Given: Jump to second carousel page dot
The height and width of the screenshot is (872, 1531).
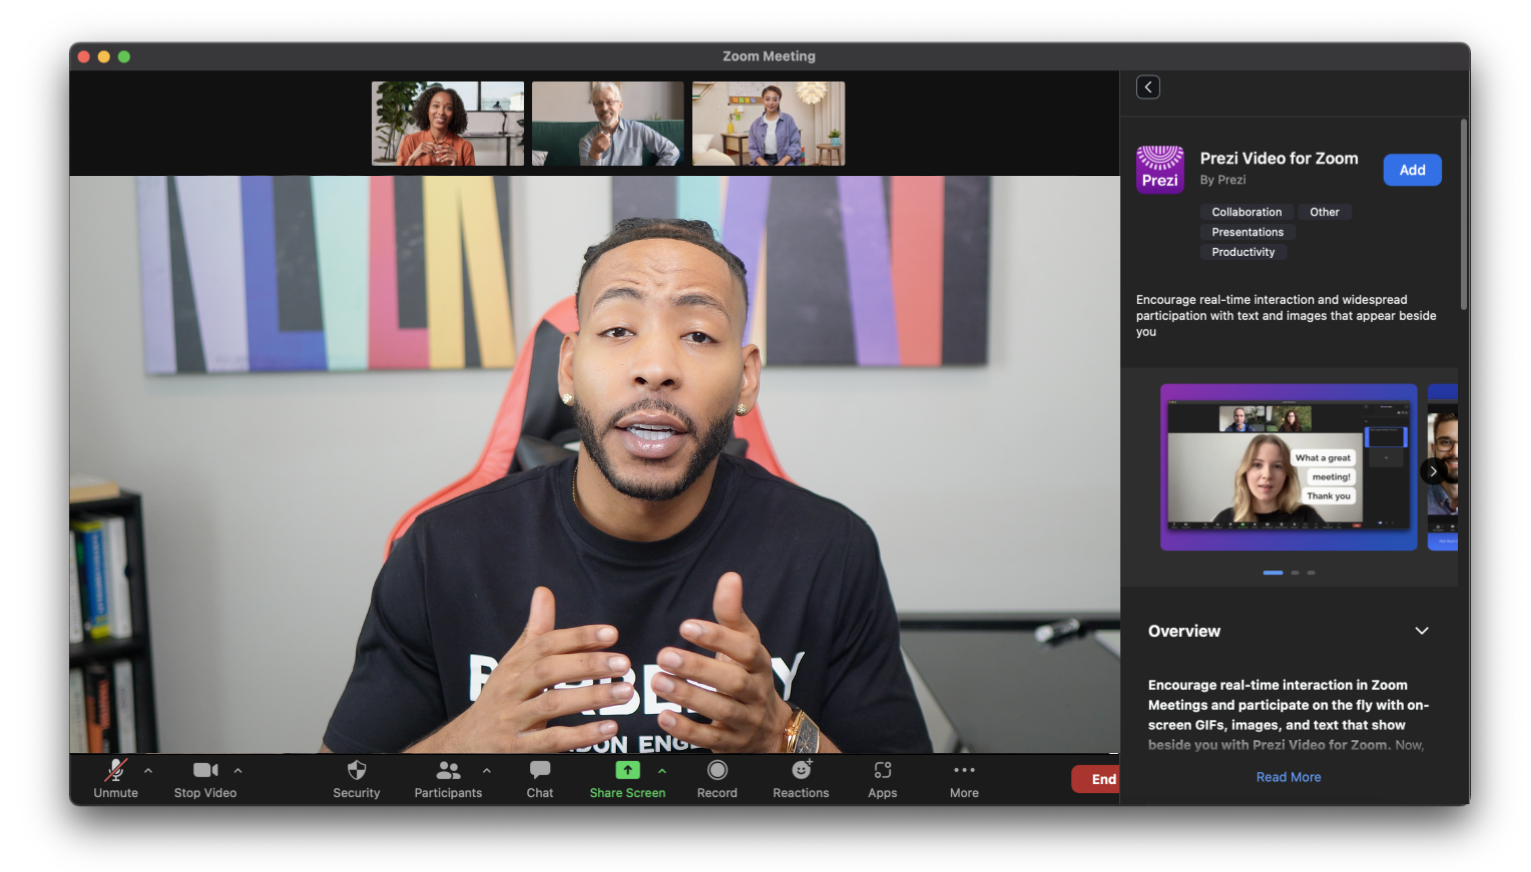Looking at the screenshot, I should click(x=1295, y=573).
